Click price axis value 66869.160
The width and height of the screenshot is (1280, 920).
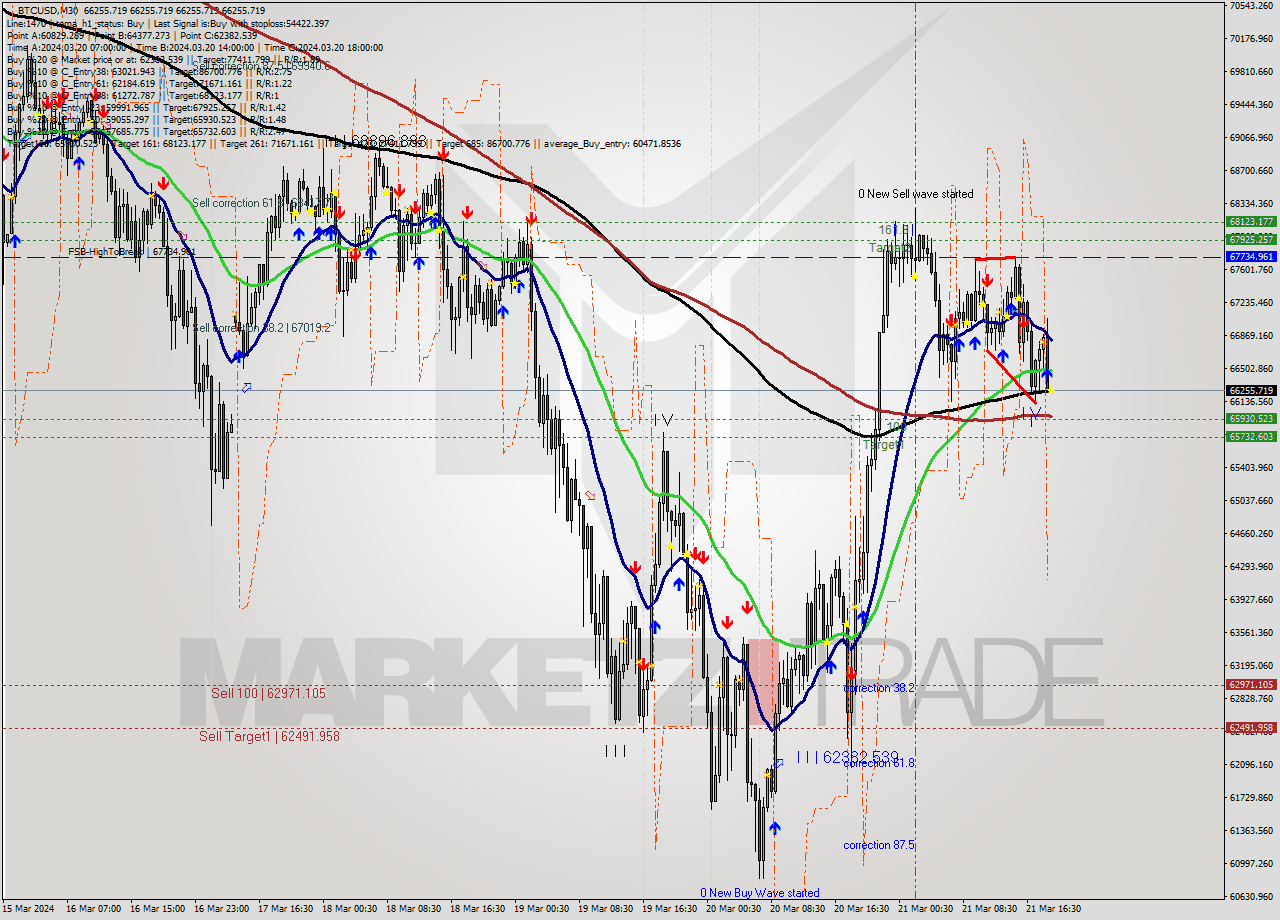1250,336
